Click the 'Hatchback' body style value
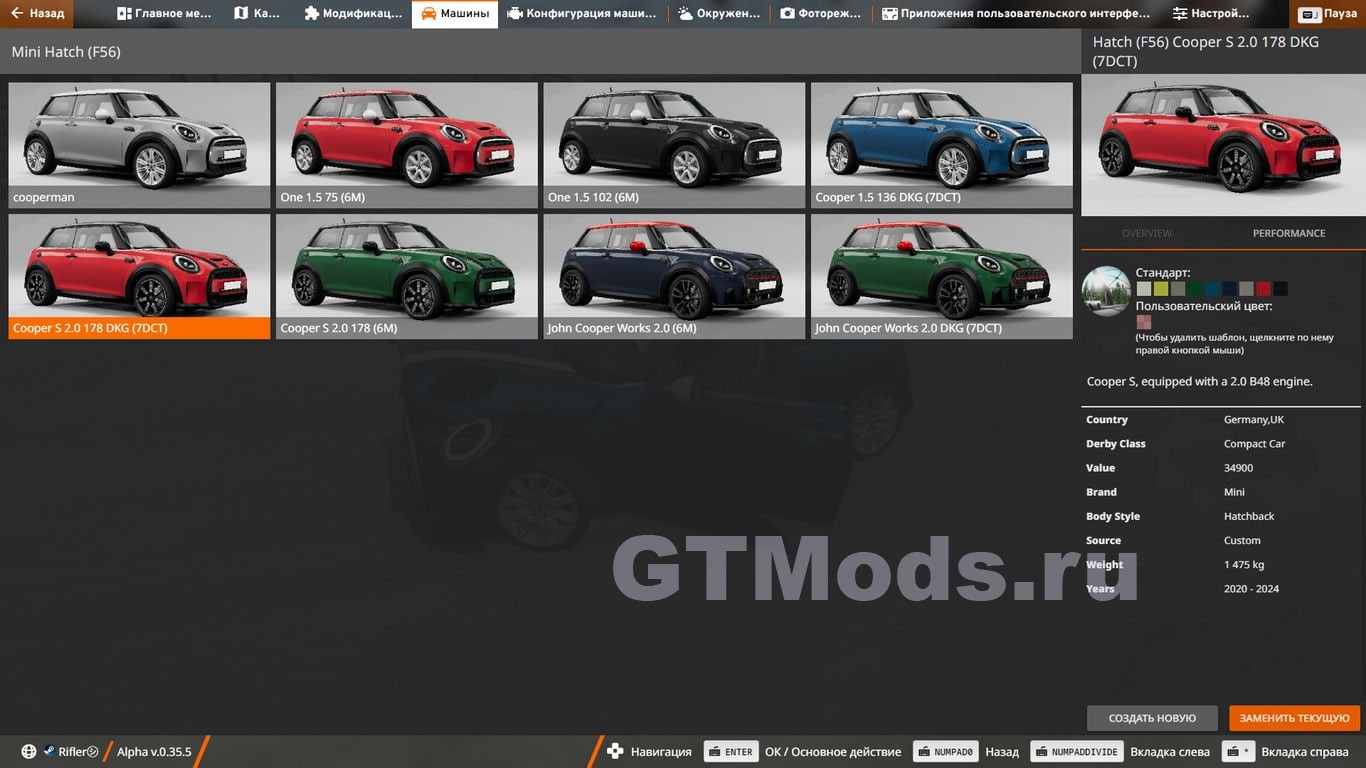1366x768 pixels. point(1249,516)
